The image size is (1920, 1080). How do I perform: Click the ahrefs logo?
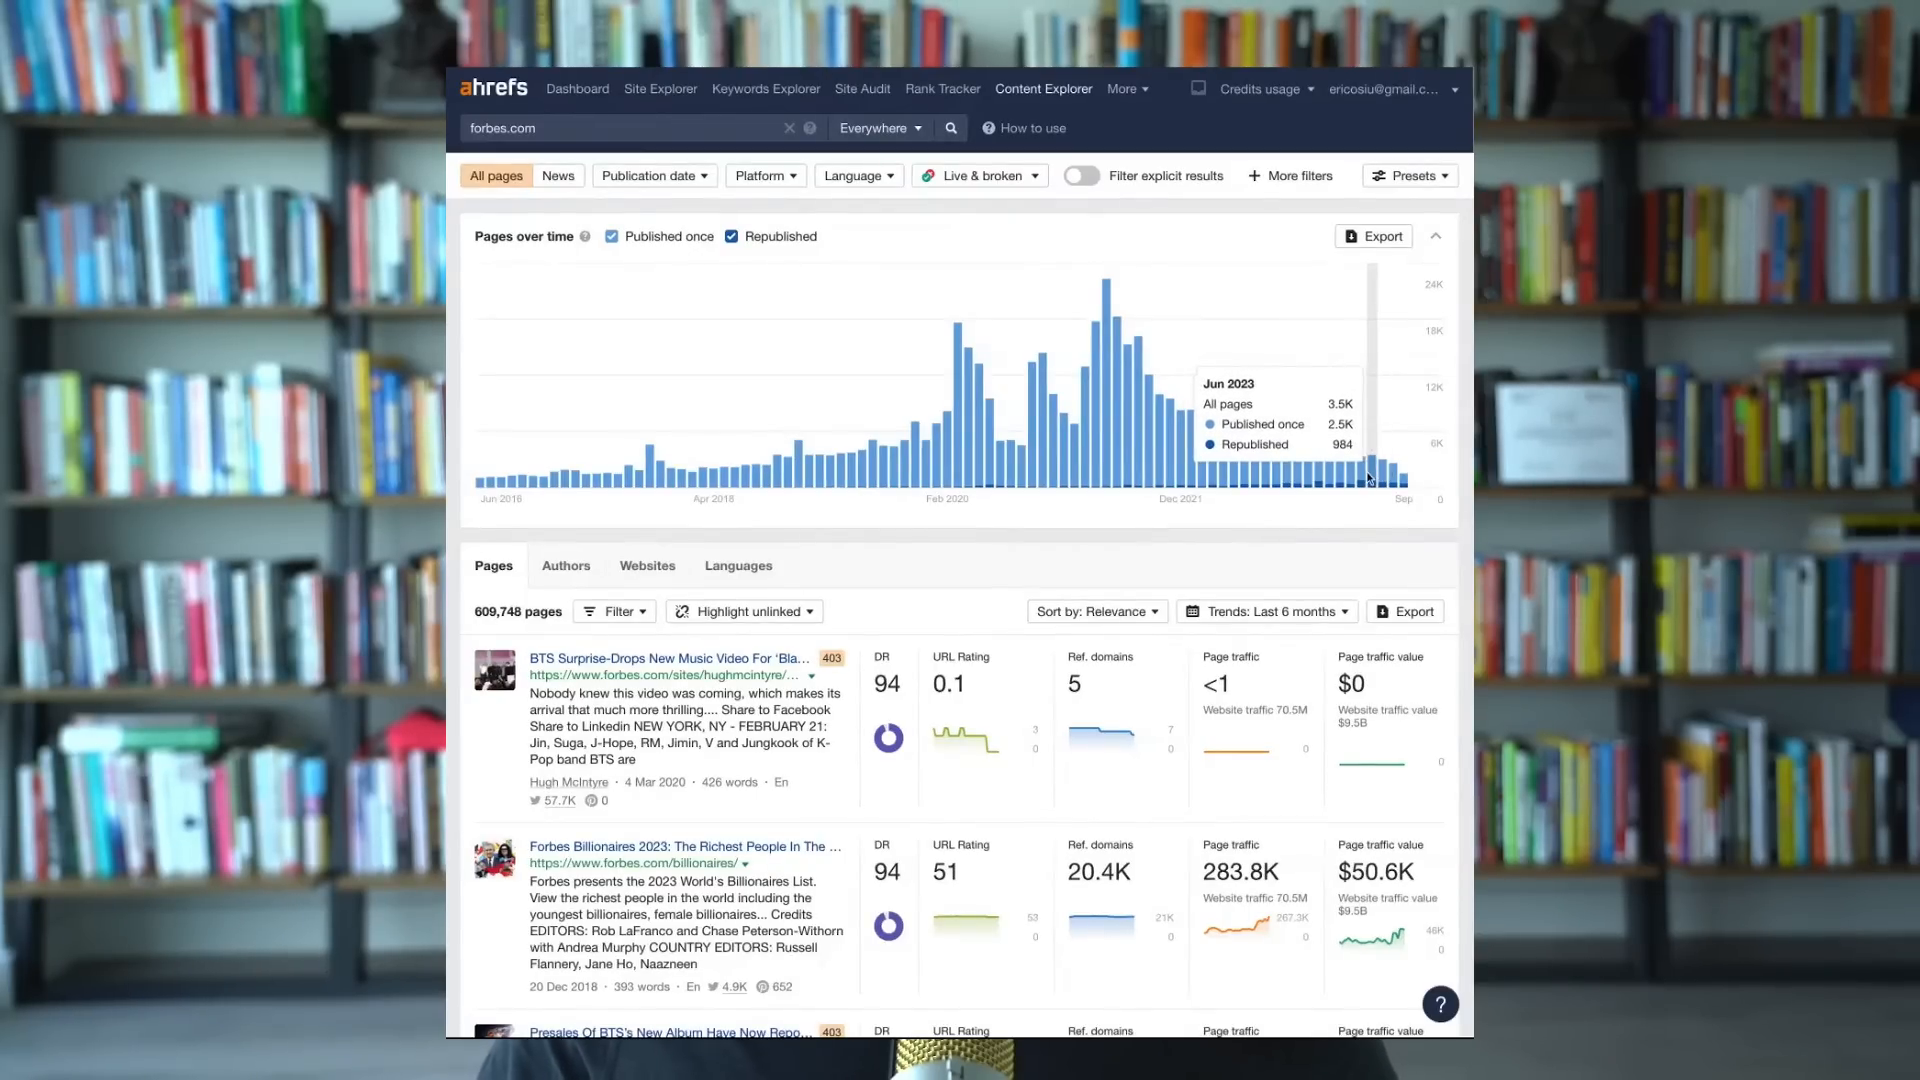493,88
